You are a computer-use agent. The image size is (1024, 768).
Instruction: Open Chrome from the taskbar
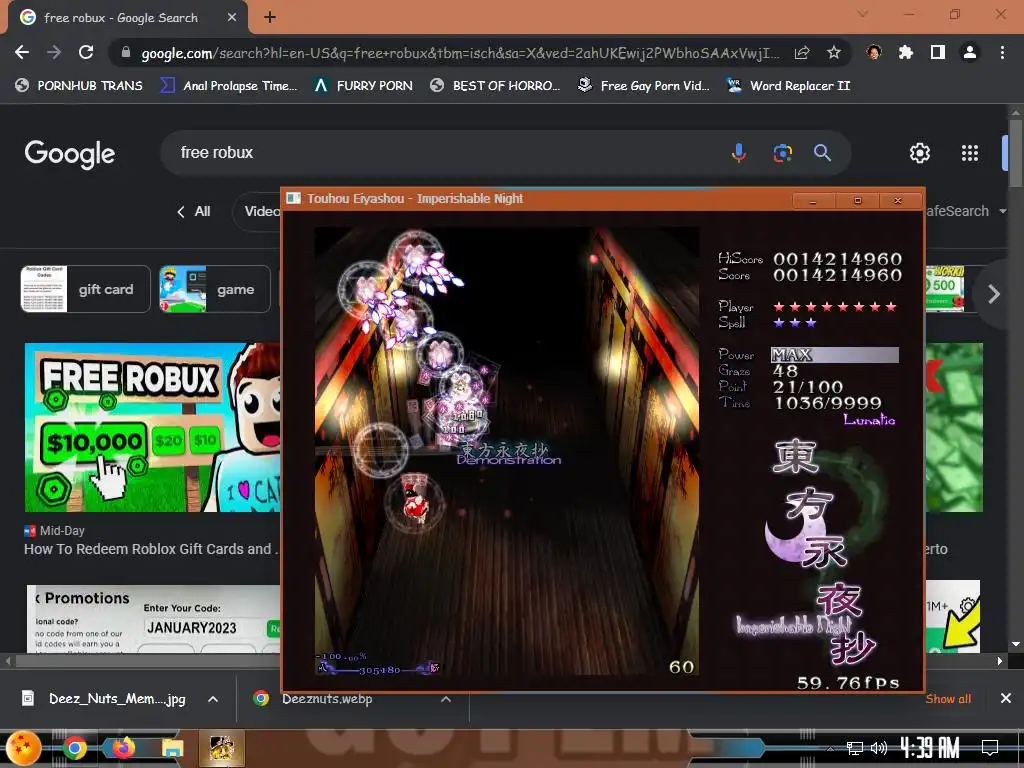point(74,748)
